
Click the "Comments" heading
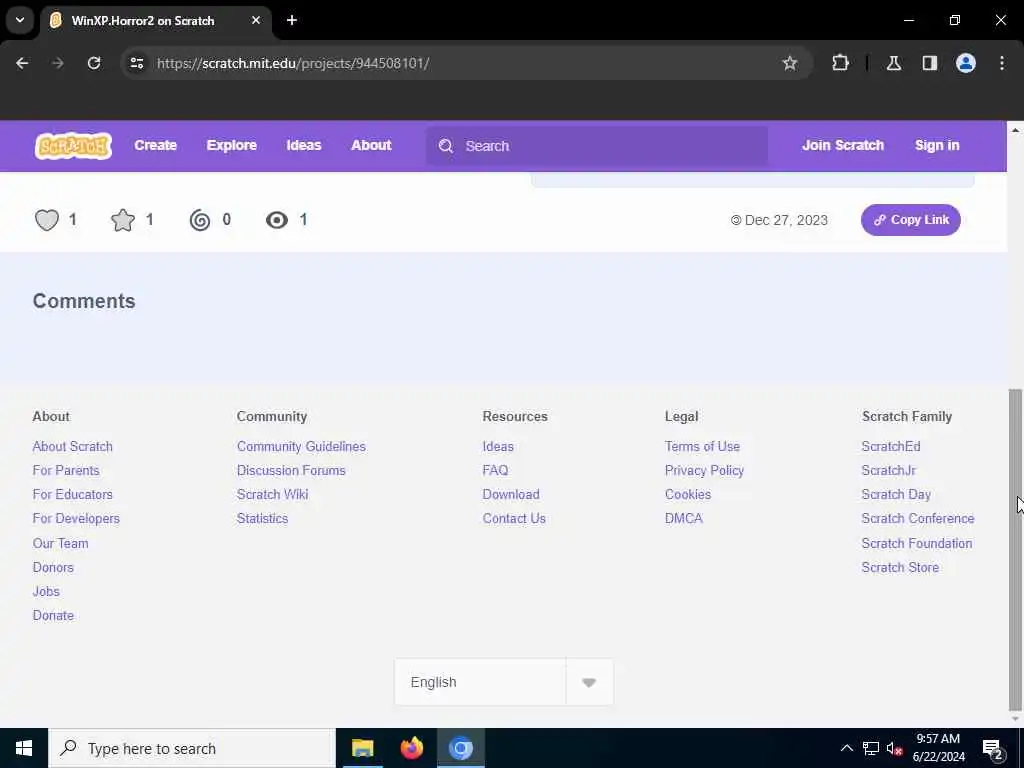(x=84, y=301)
